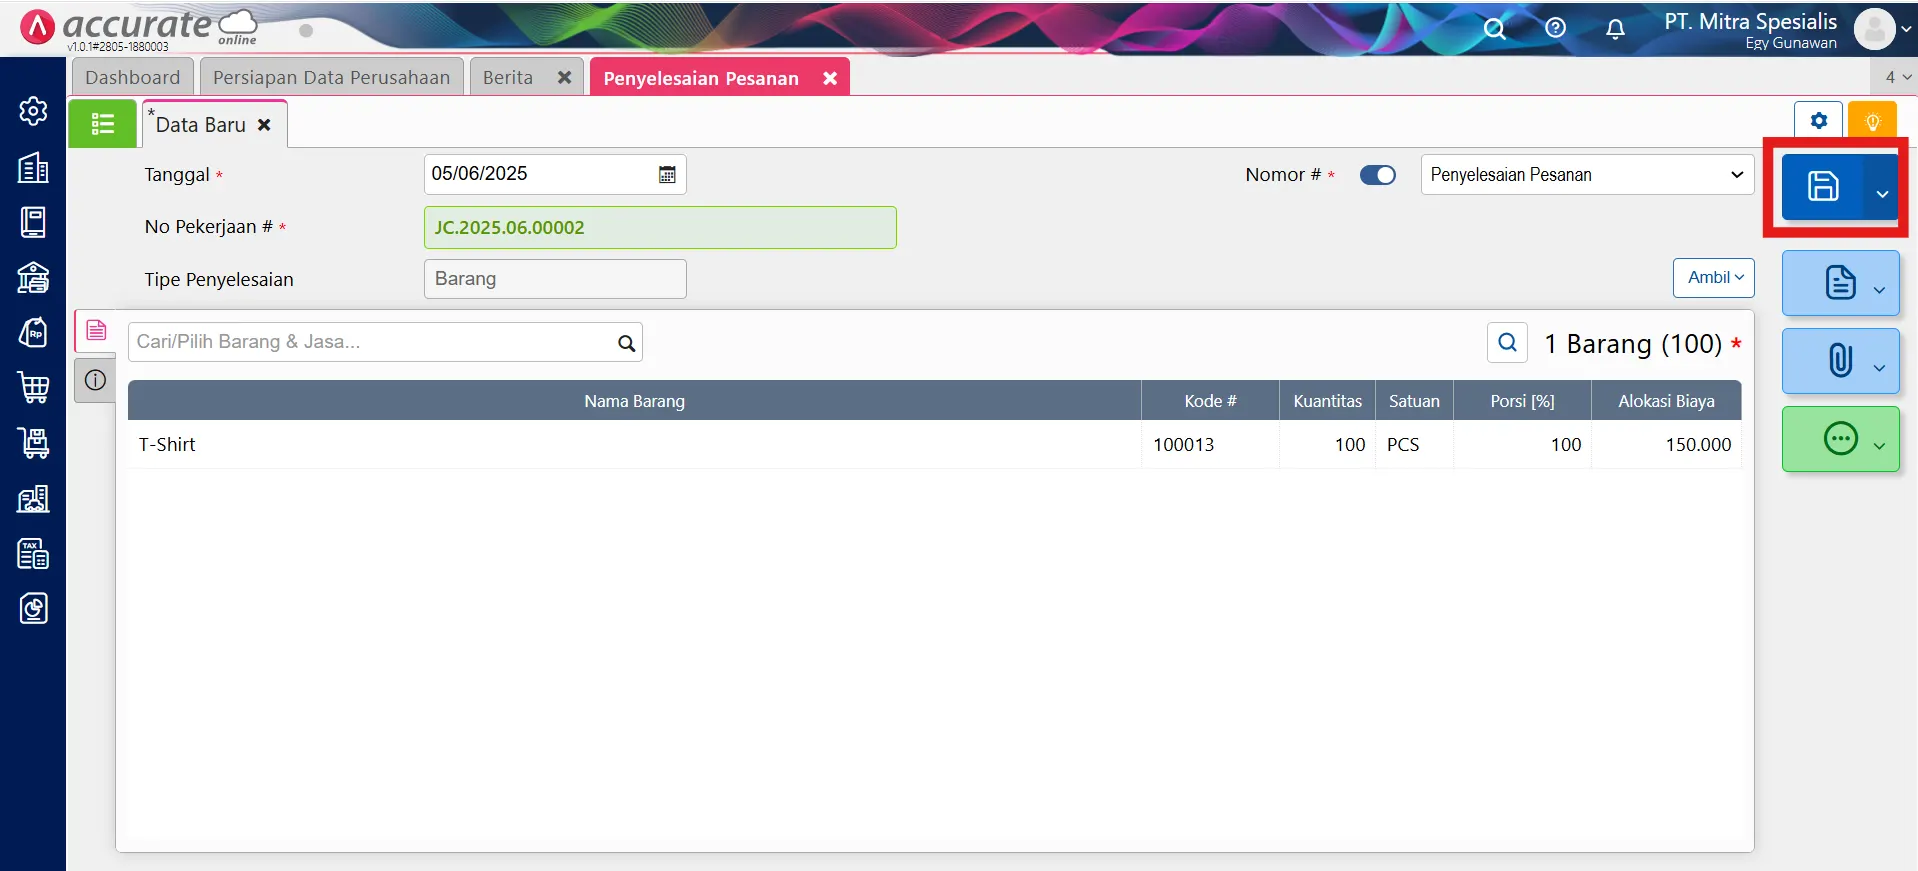Click the global search magnifier in header
Viewport: 1918px width, 871px height.
[x=1494, y=28]
